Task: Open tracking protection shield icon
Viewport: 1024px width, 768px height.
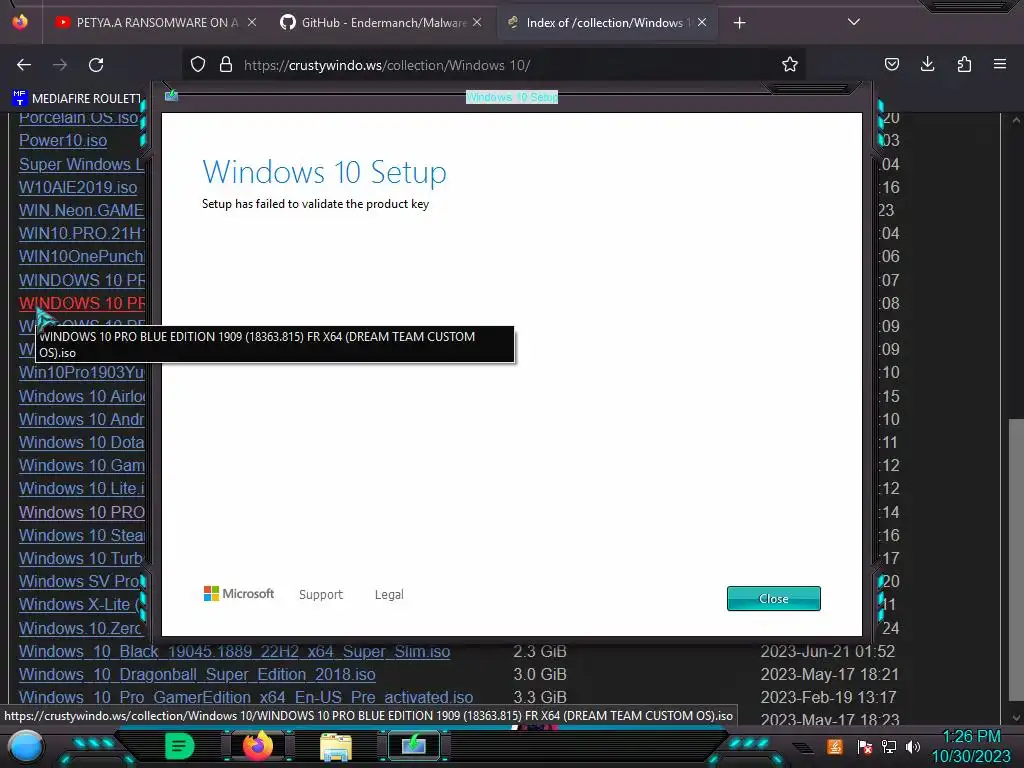Action: 198,64
